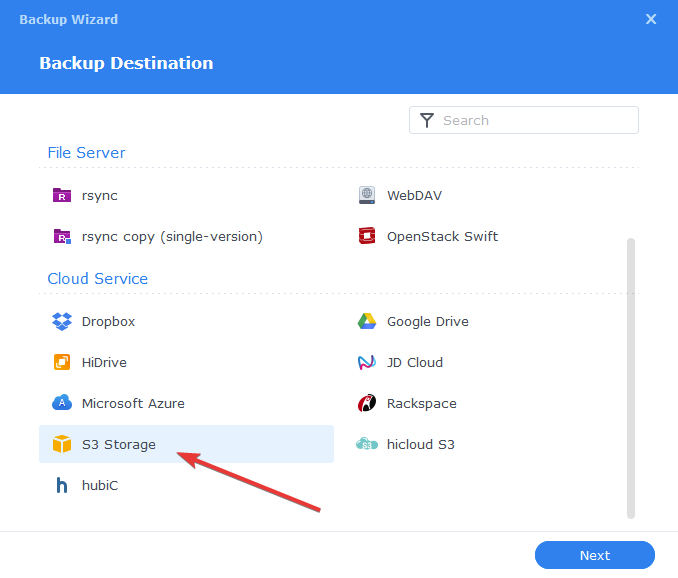
Task: Click the JD Cloud logo icon
Action: [367, 362]
